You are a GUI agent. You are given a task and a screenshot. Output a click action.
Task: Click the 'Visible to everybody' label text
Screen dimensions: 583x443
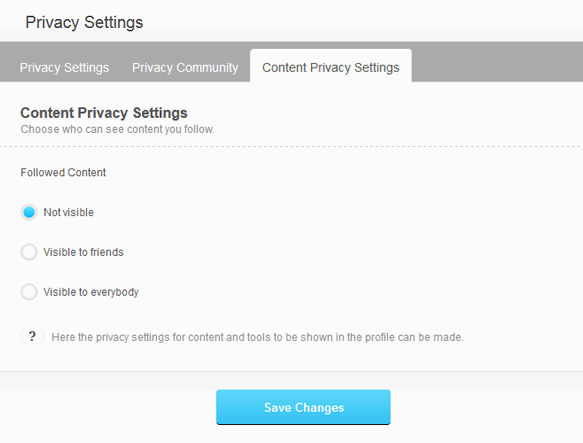pyautogui.click(x=91, y=292)
